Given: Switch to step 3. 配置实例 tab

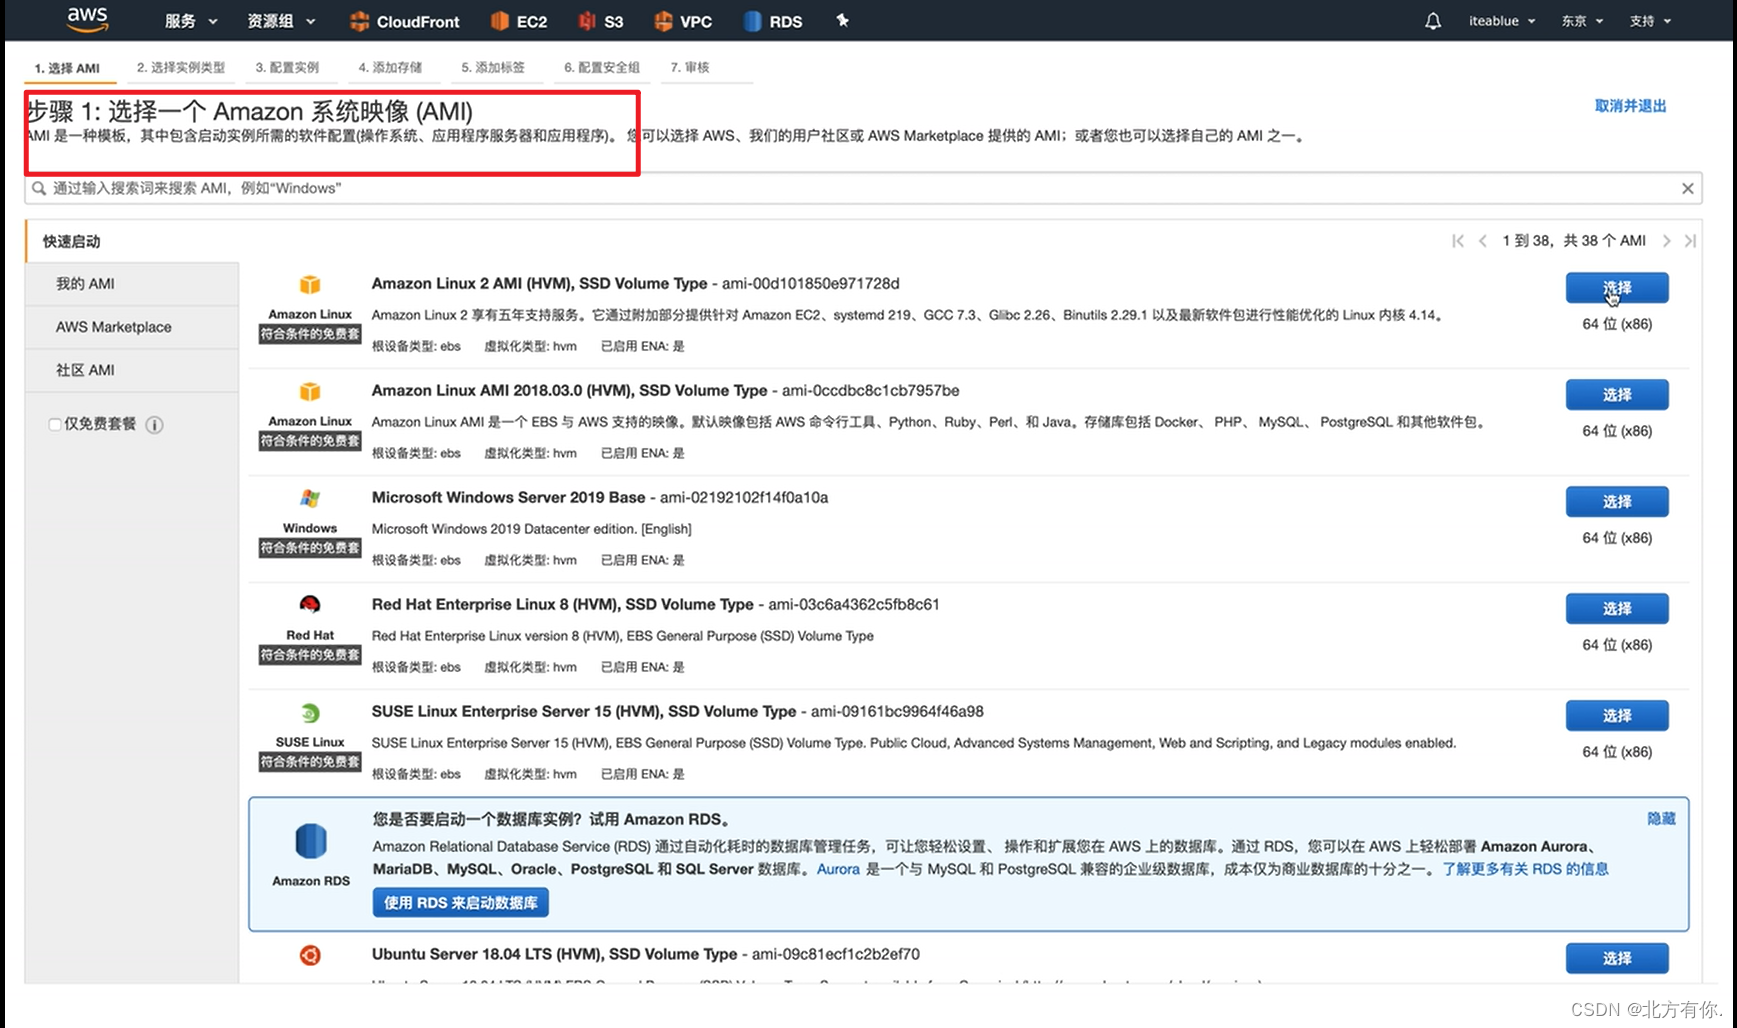Looking at the screenshot, I should pos(287,67).
